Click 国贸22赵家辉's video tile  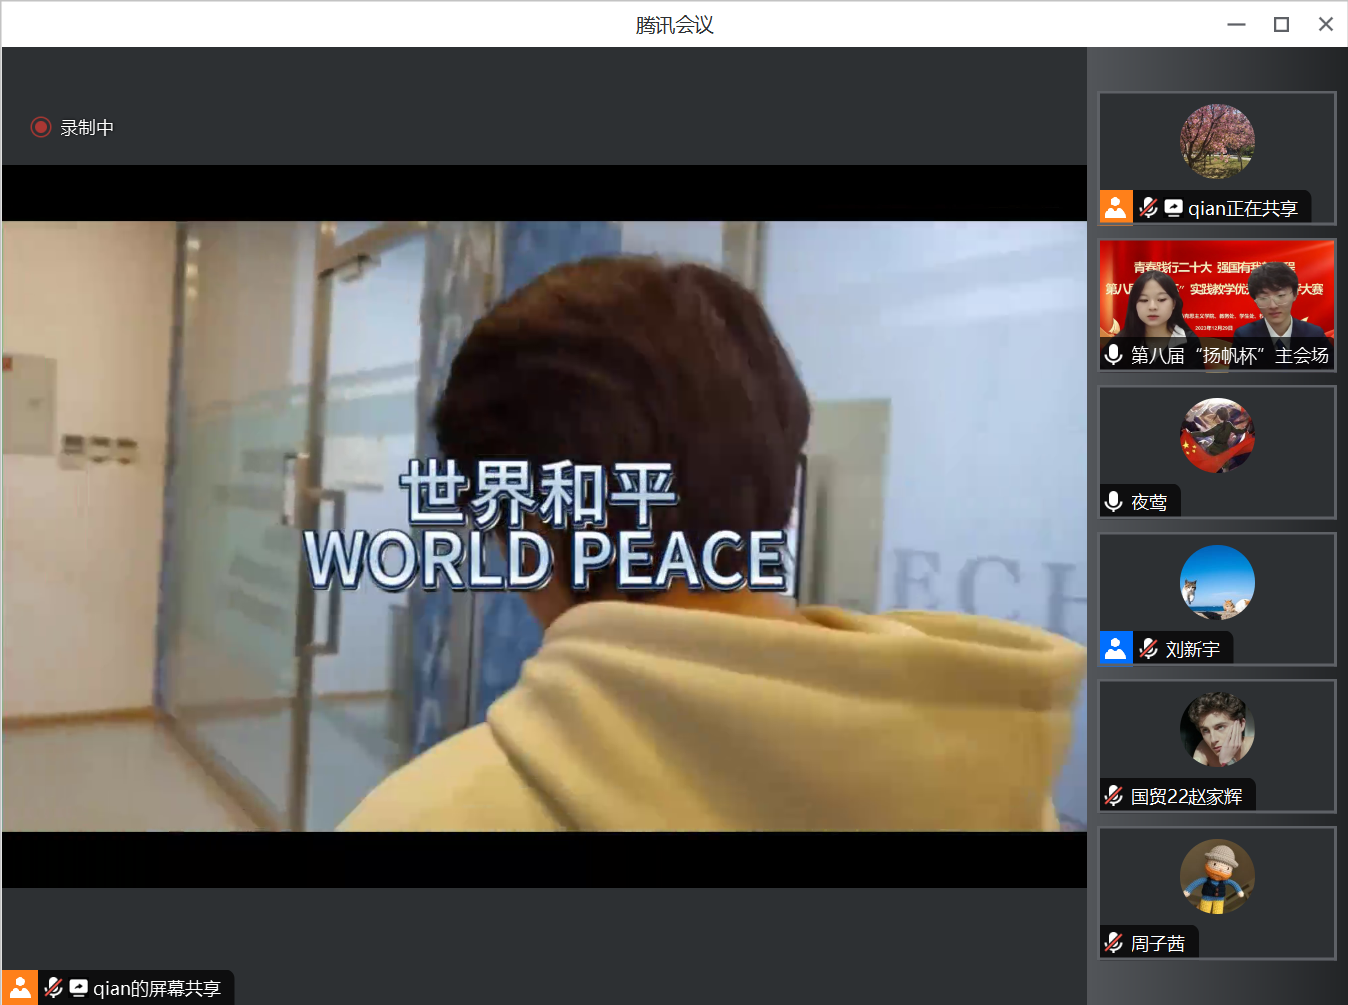click(1217, 730)
